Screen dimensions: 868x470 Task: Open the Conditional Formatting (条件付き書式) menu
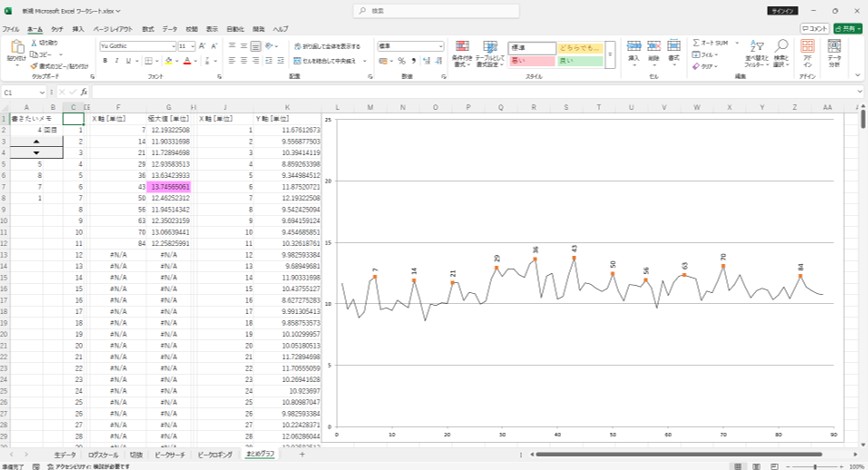click(462, 54)
